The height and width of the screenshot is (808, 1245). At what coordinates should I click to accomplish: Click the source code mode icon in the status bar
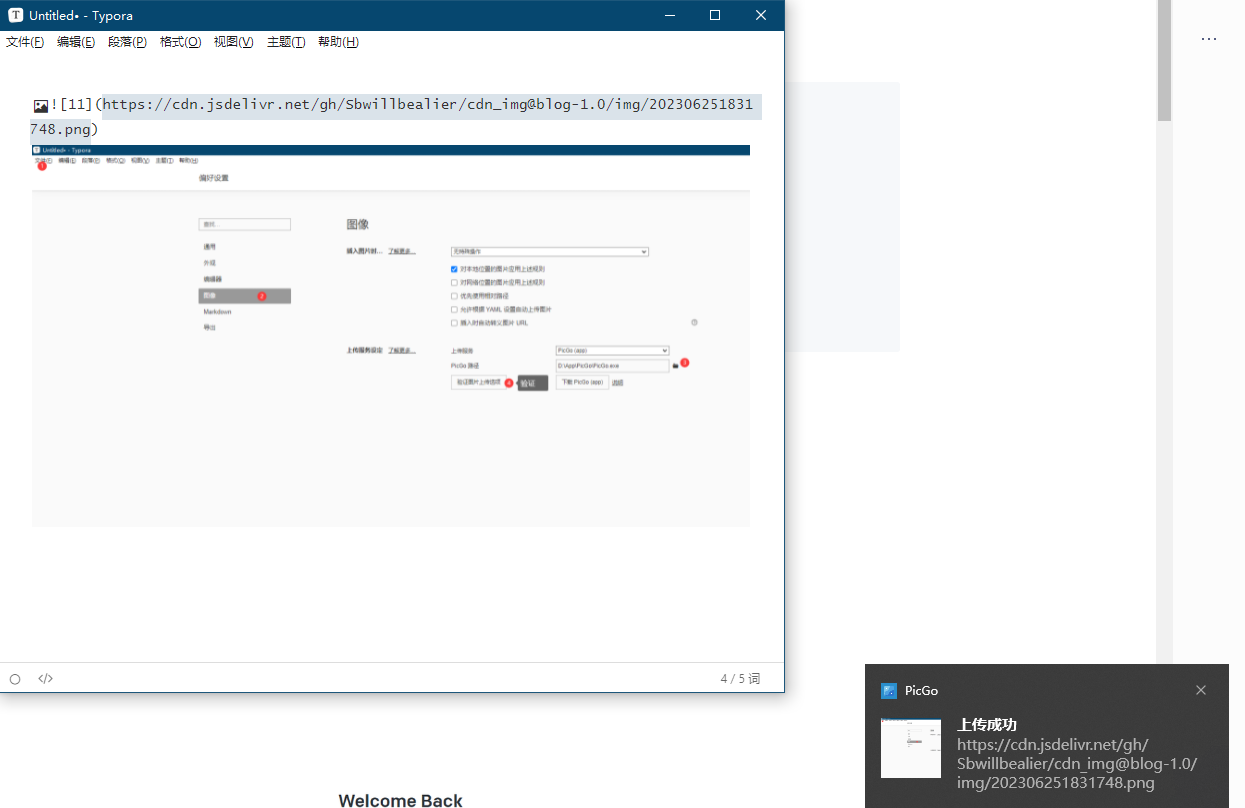pyautogui.click(x=45, y=678)
